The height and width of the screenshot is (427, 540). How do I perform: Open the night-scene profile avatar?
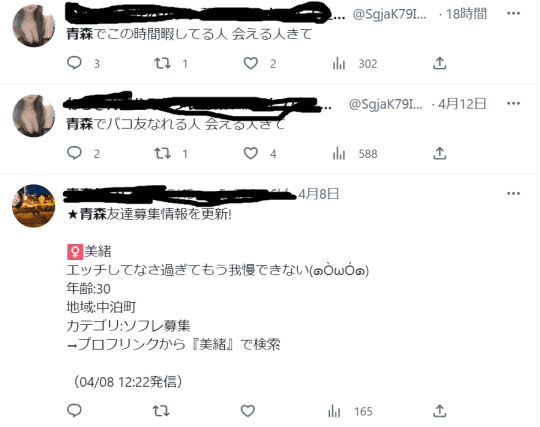pyautogui.click(x=33, y=206)
